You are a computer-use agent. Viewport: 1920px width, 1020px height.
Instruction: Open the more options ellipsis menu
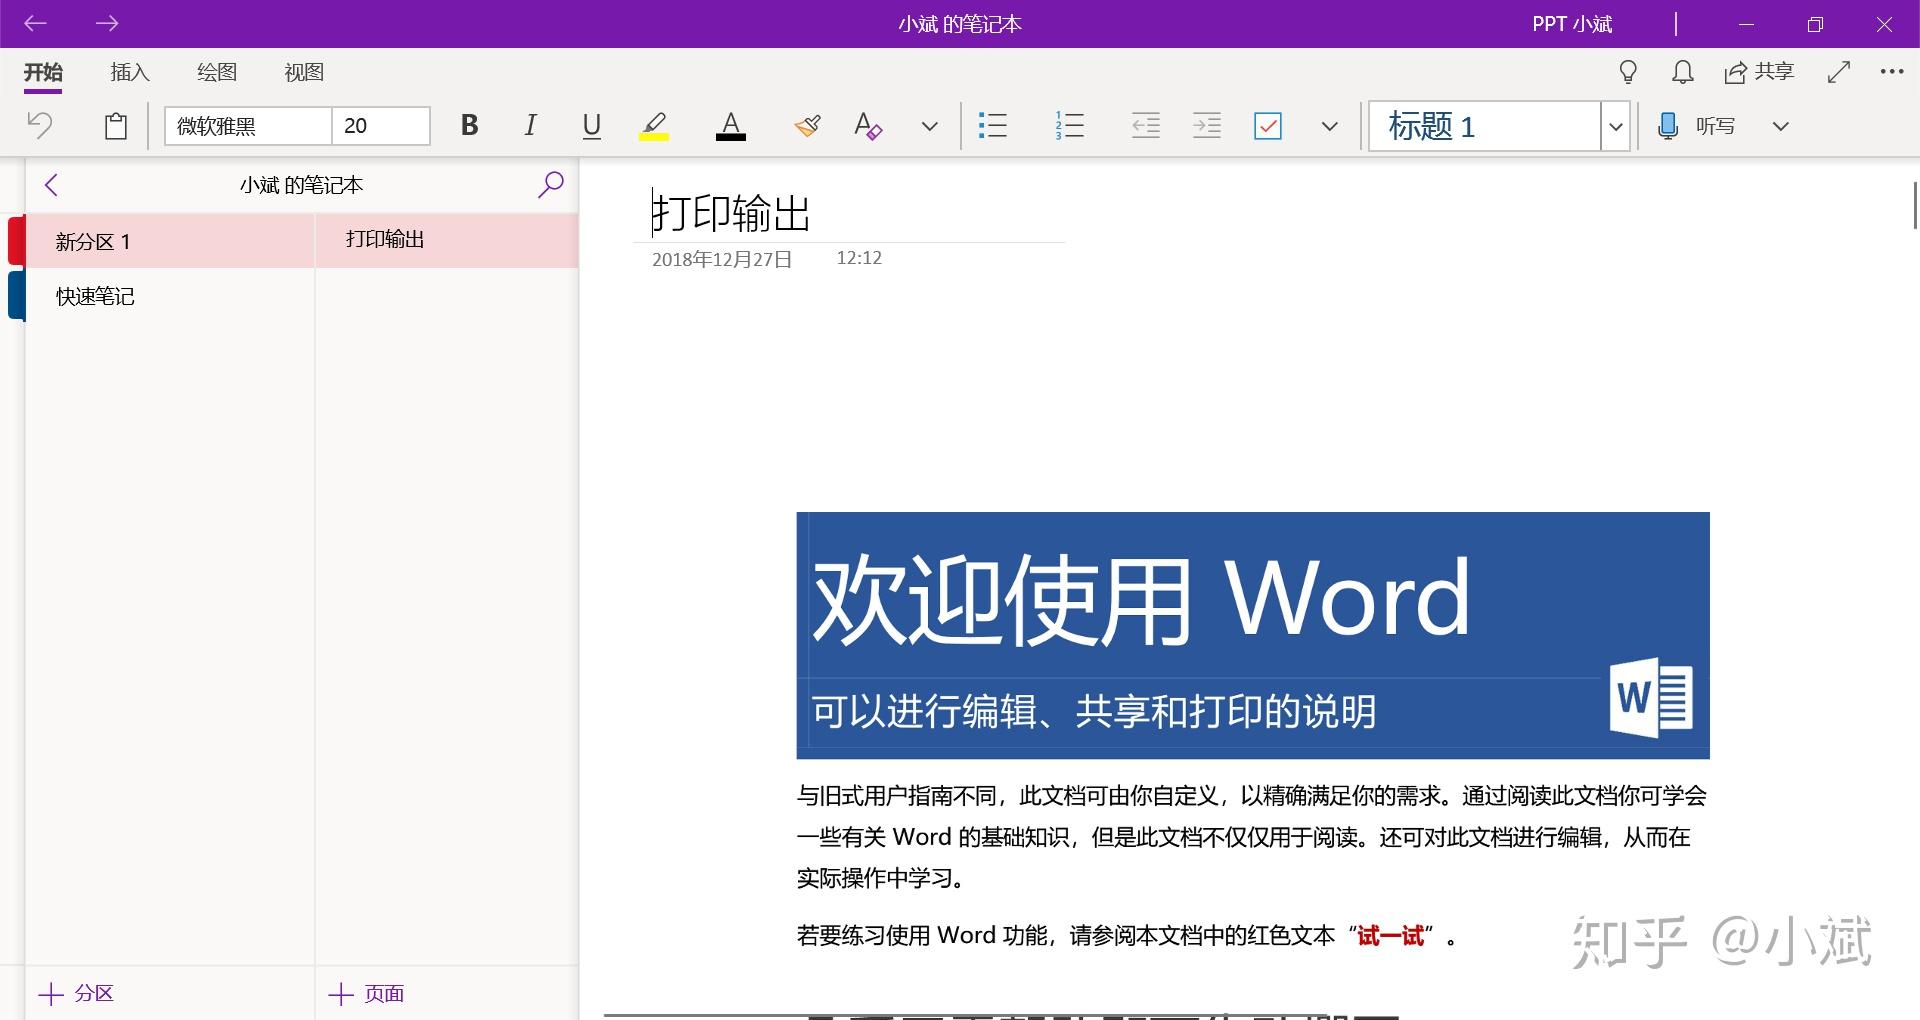click(x=1892, y=72)
